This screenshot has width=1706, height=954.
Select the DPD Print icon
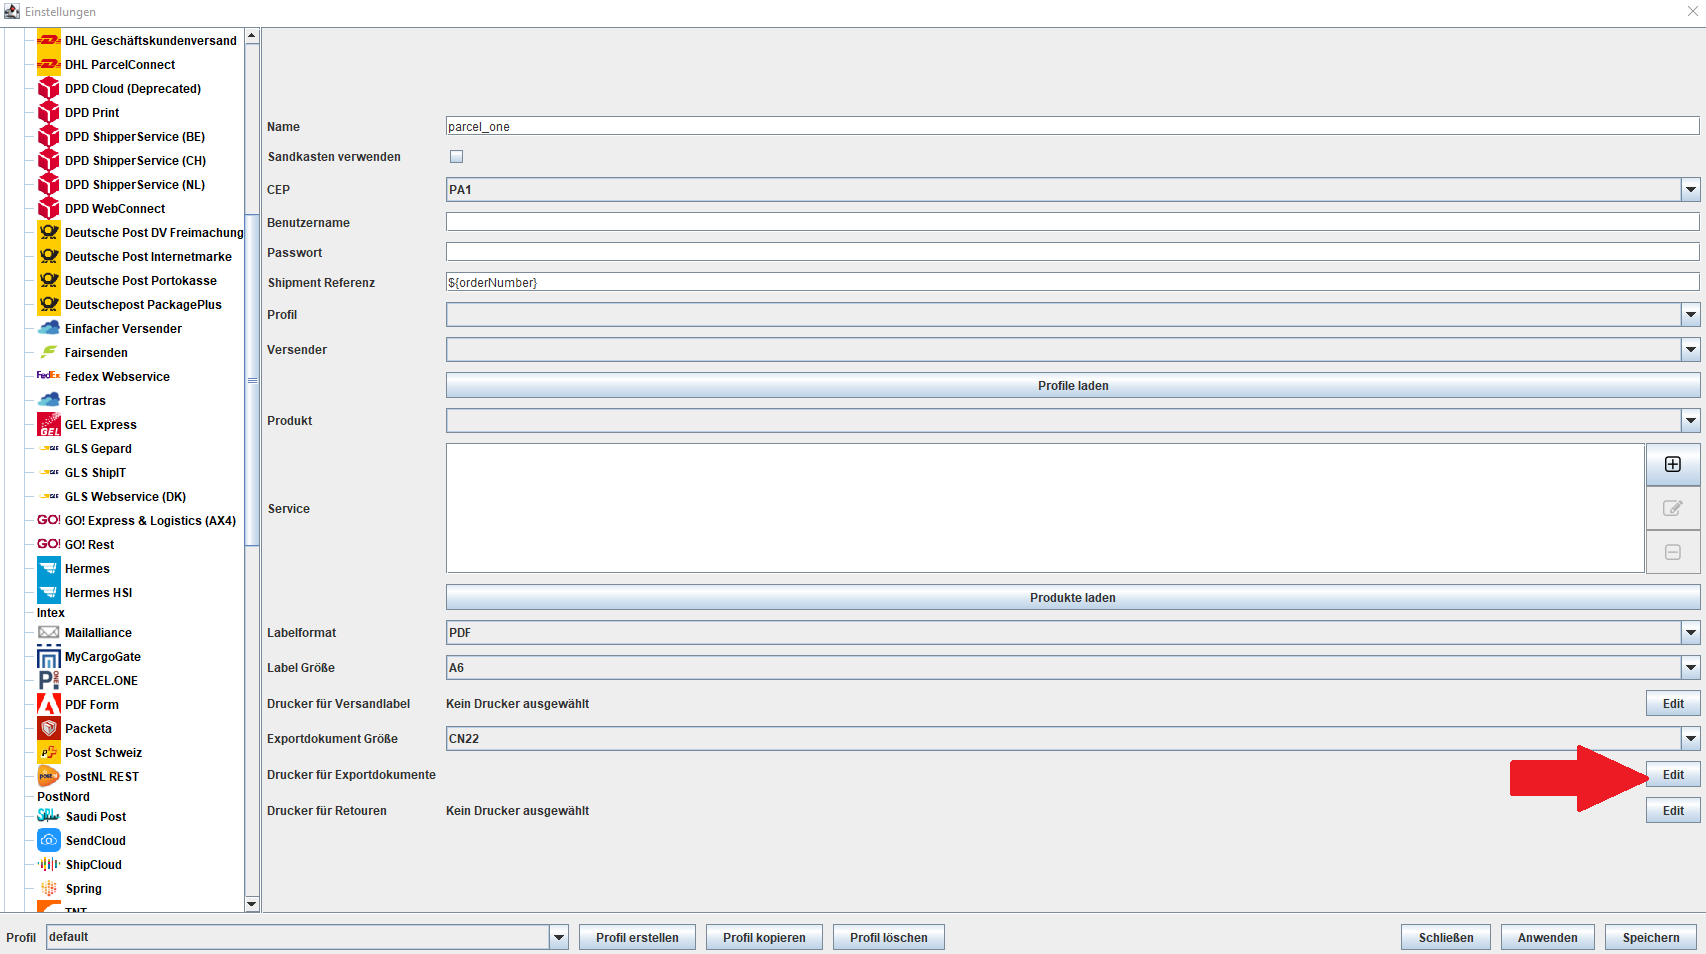click(49, 113)
